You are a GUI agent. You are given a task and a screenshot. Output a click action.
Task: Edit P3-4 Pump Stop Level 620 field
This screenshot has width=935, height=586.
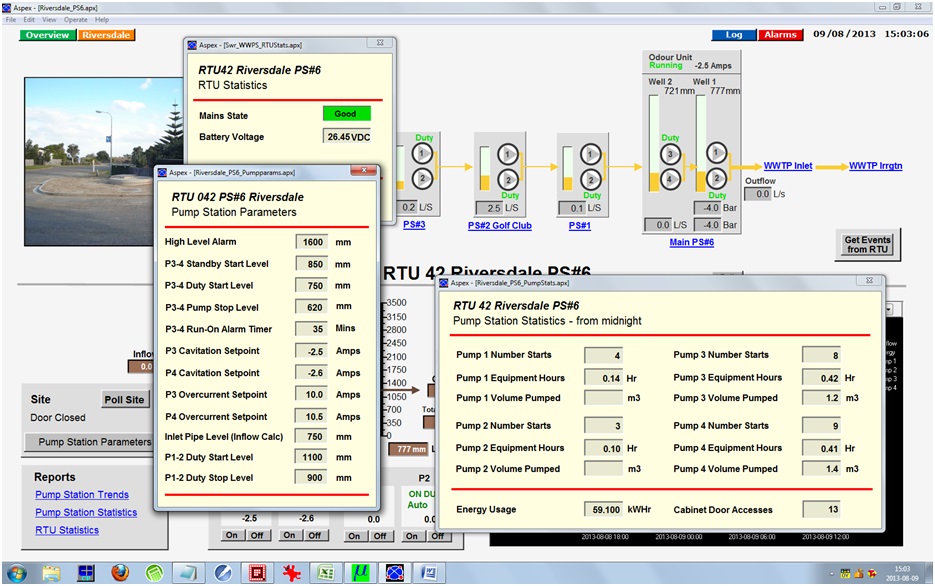(x=312, y=308)
